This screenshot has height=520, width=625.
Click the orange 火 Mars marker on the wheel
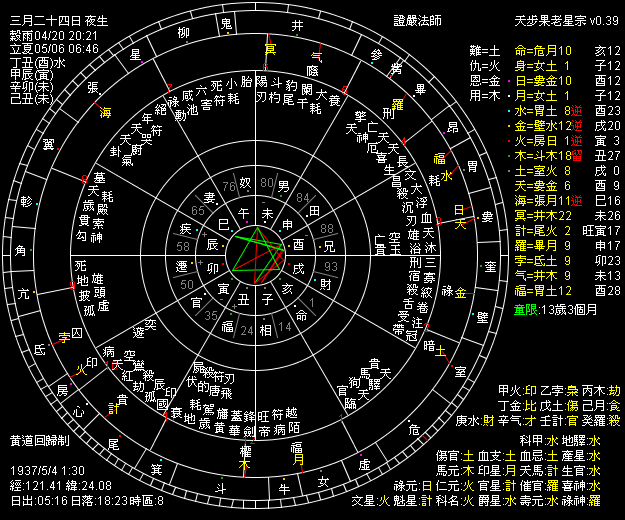tap(80, 380)
